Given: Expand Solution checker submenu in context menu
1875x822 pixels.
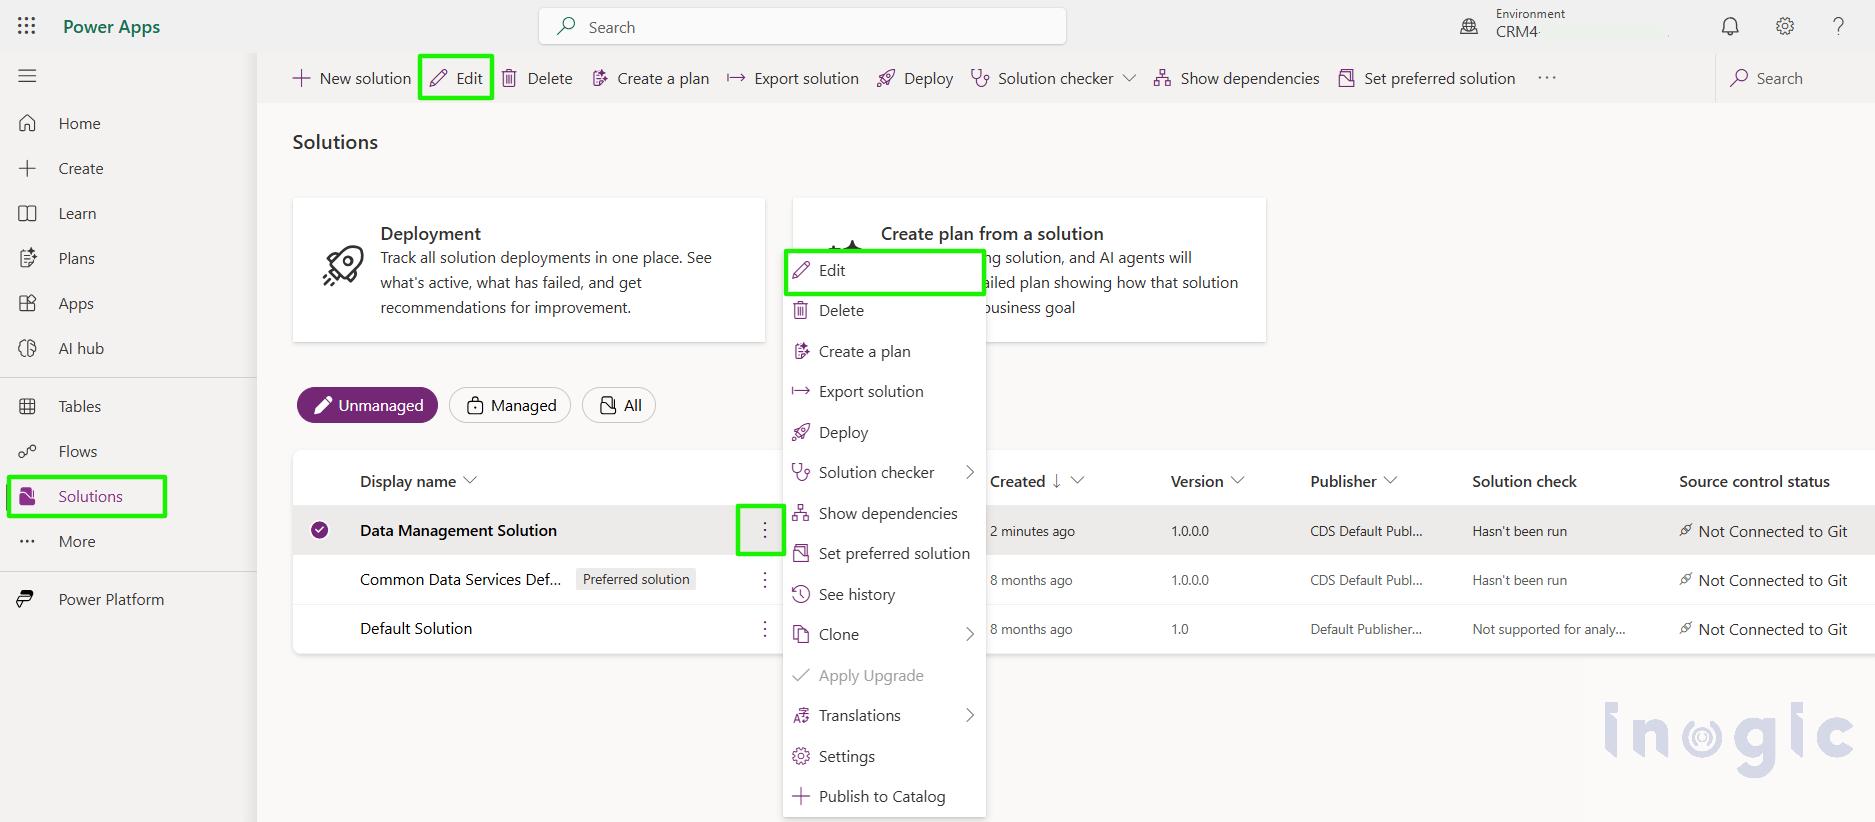Looking at the screenshot, I should coord(884,472).
